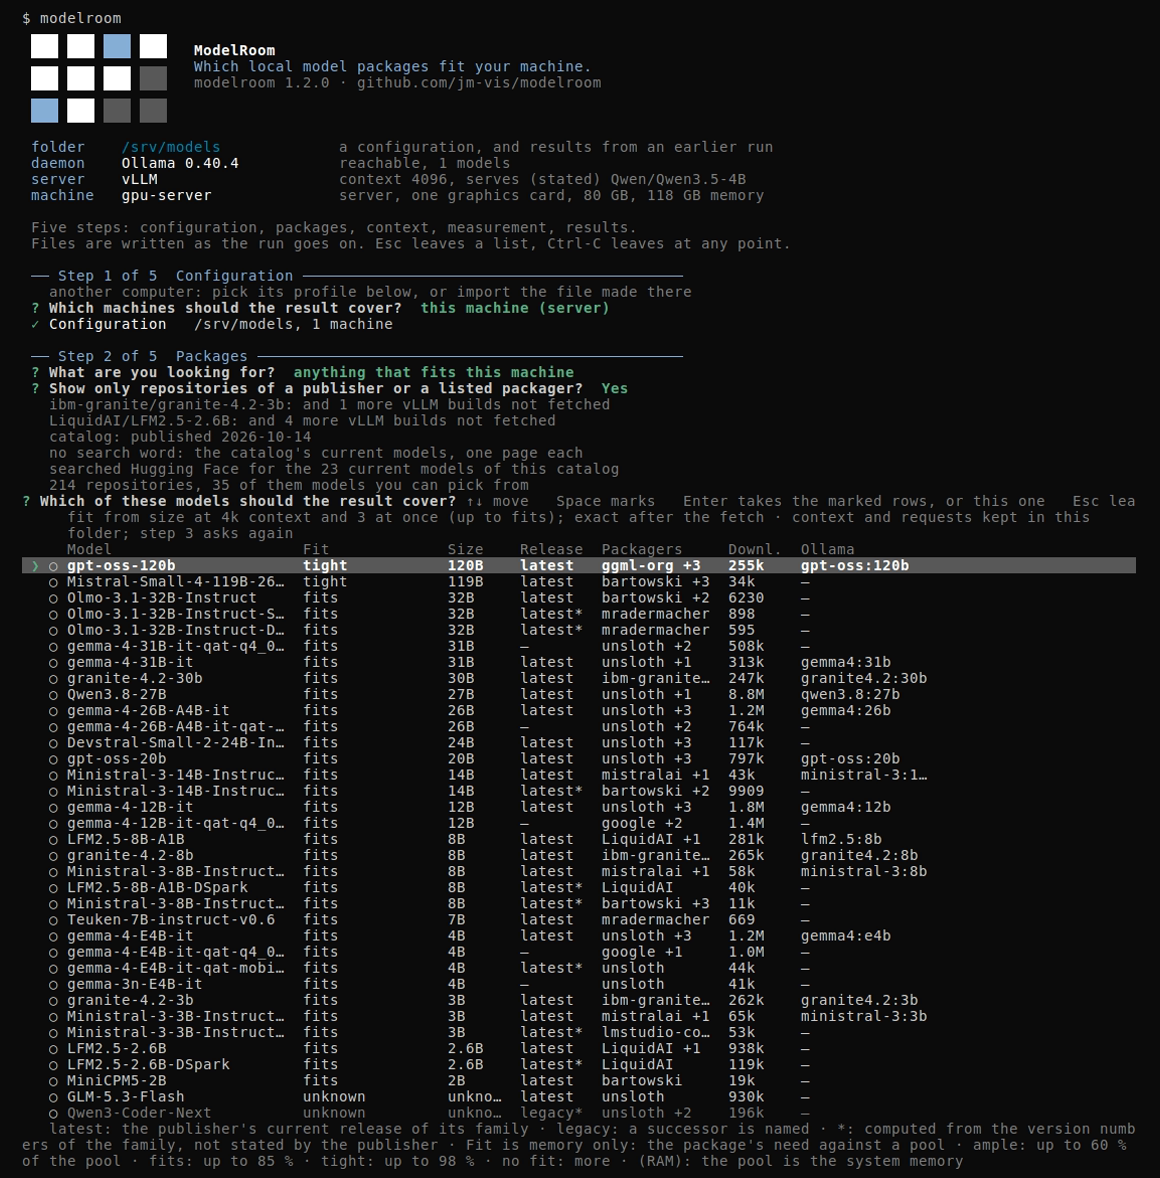Mark the LFM2.5-8B-A1B row circle
The height and width of the screenshot is (1178, 1160).
(x=53, y=840)
